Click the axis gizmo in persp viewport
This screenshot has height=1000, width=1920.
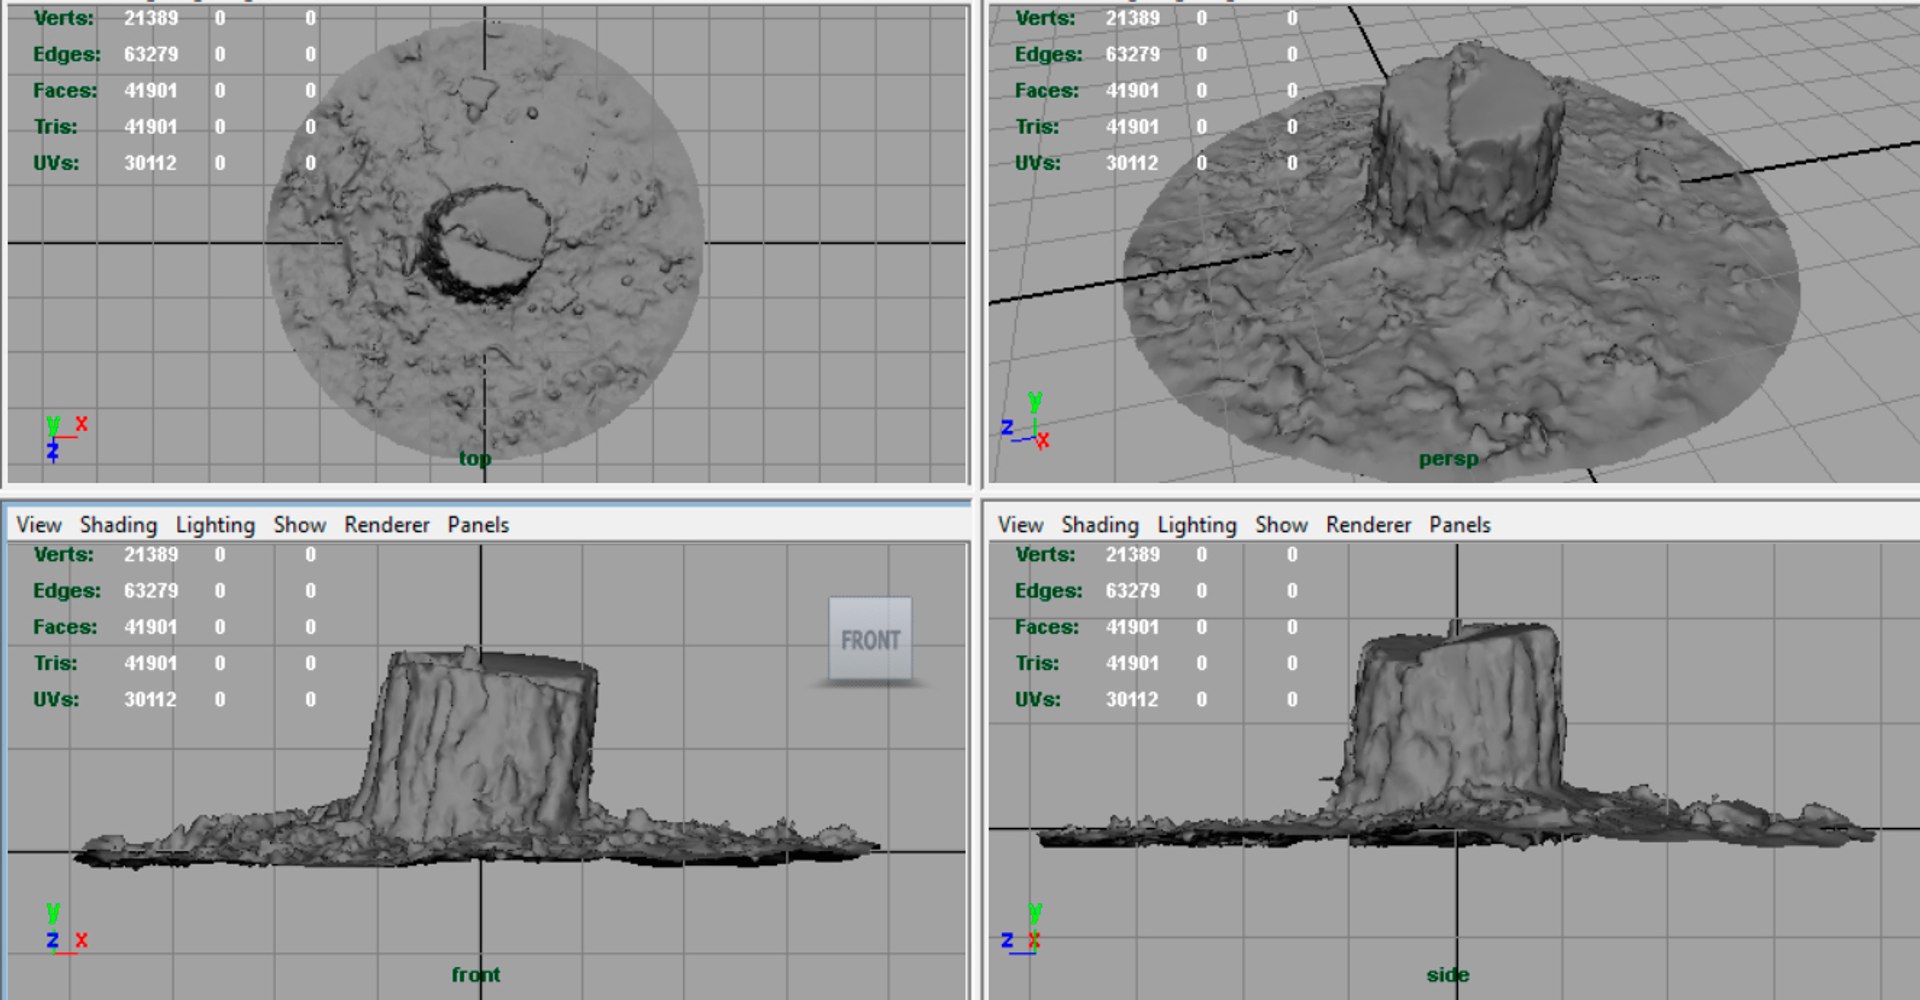tap(1027, 421)
